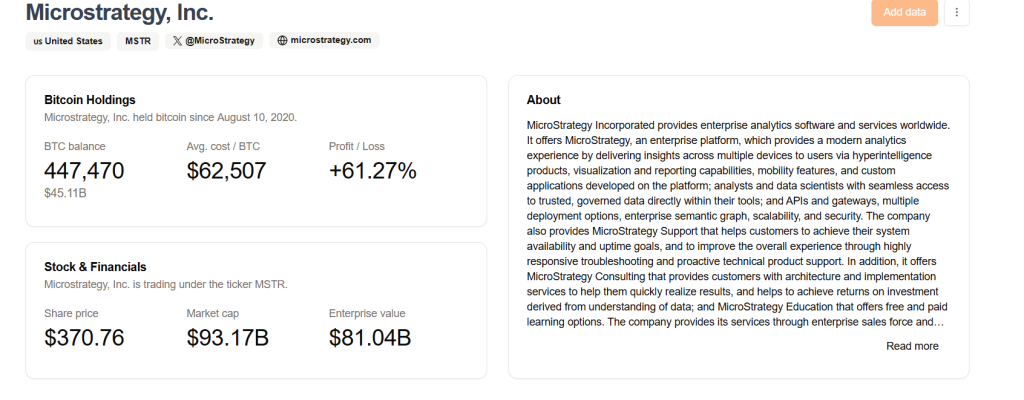Select the MSTR ticker tag
1024x400 pixels.
(x=138, y=41)
